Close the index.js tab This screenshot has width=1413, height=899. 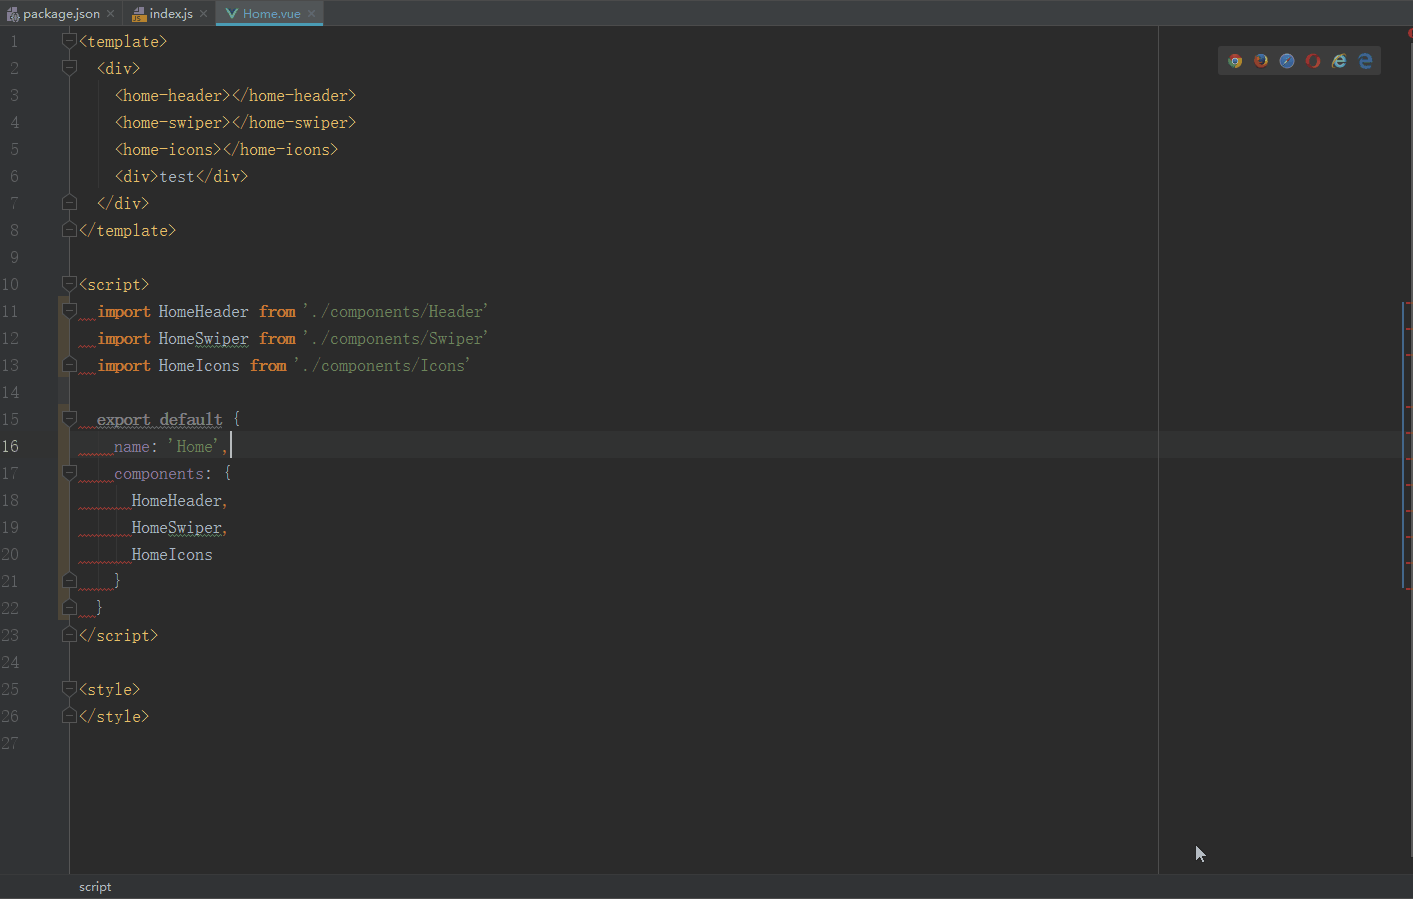[x=203, y=13]
